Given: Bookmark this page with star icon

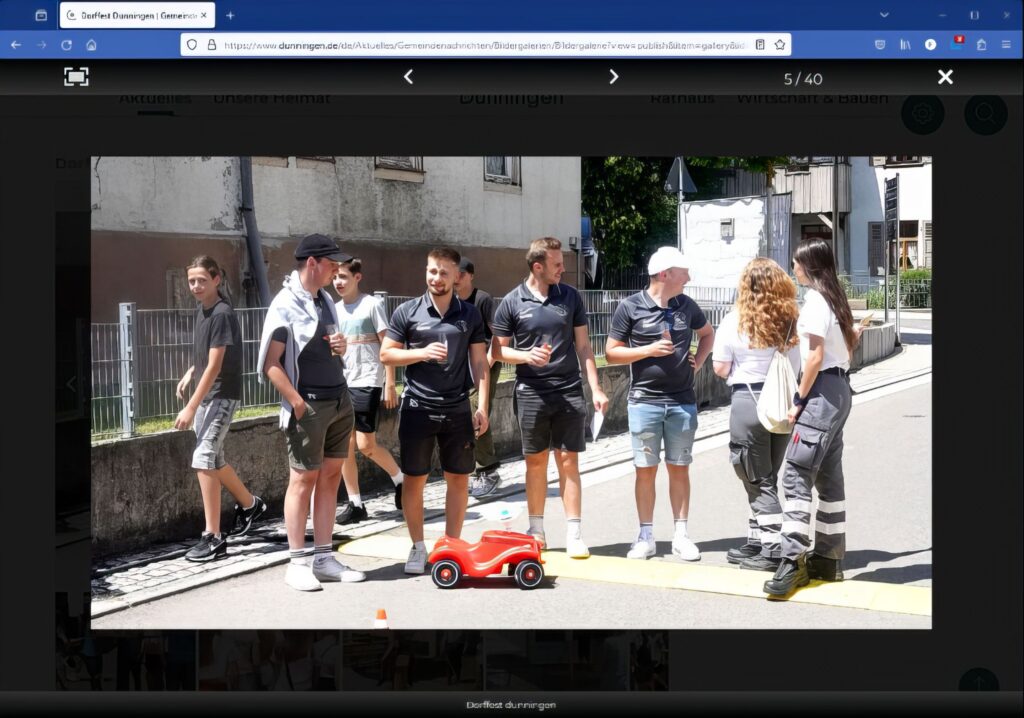Looking at the screenshot, I should coord(778,45).
